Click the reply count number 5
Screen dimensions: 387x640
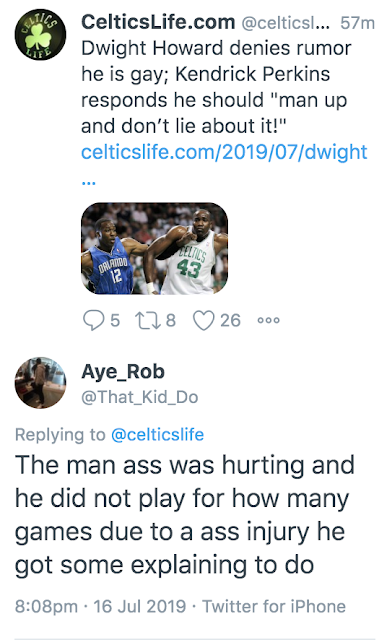coord(115,320)
